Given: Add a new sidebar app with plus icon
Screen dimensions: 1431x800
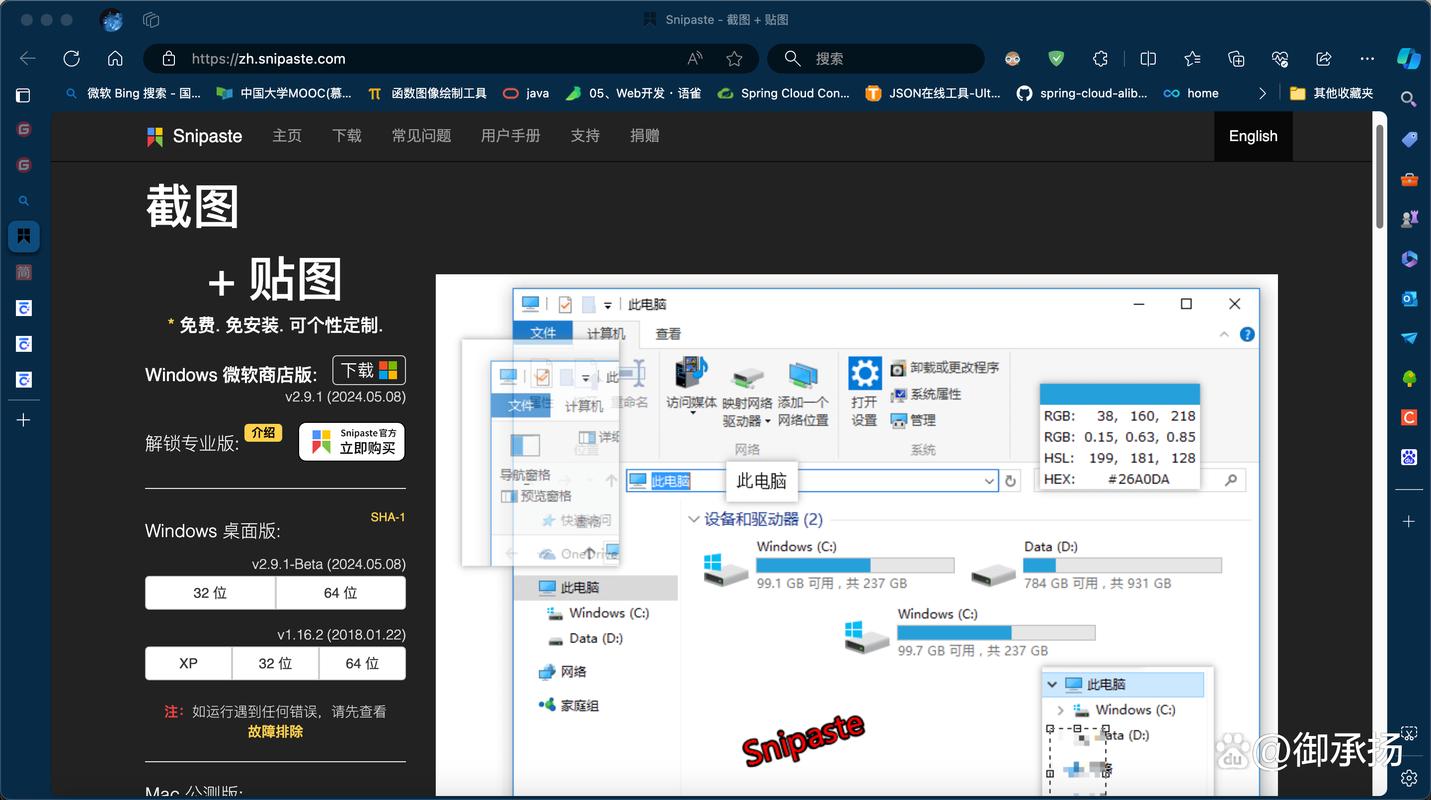Looking at the screenshot, I should [x=1409, y=521].
